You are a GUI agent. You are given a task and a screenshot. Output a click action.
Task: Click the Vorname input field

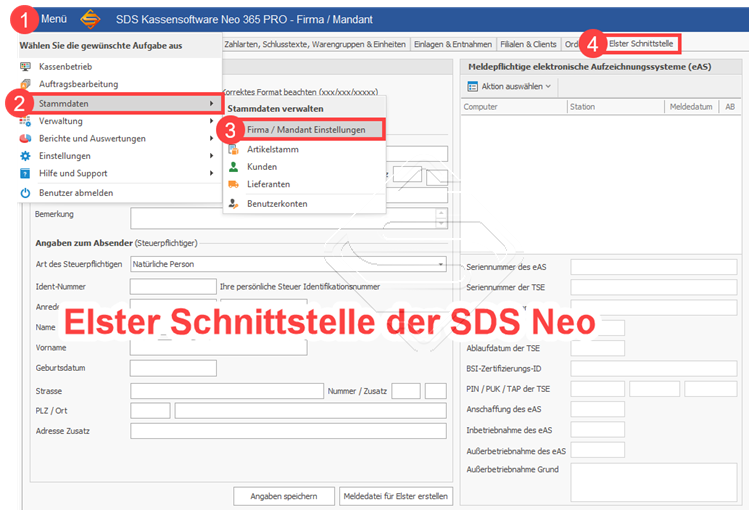point(218,348)
